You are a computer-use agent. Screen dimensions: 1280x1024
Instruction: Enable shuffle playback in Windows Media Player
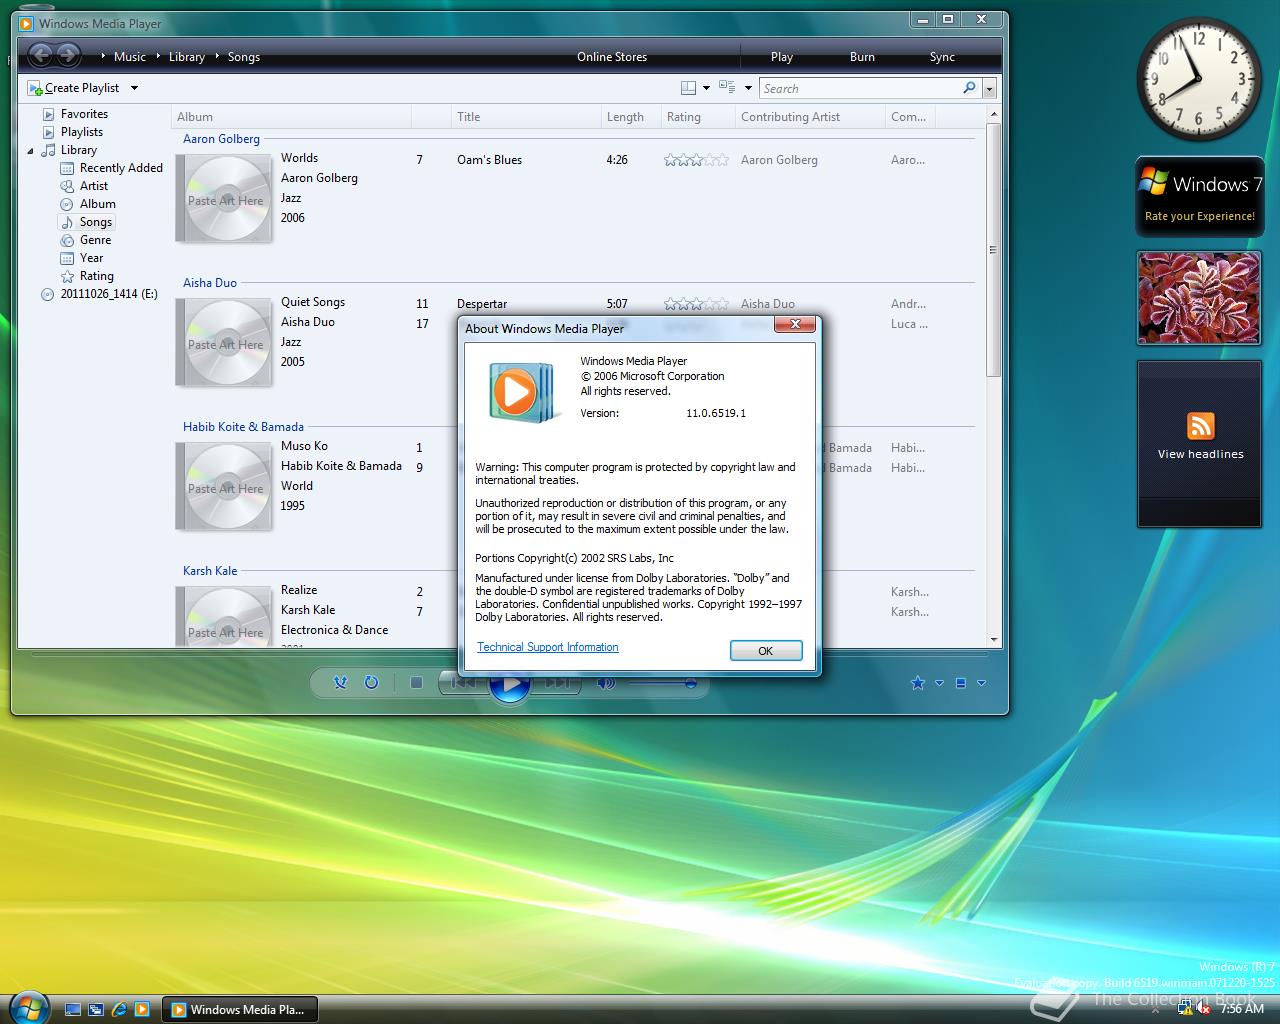point(340,682)
